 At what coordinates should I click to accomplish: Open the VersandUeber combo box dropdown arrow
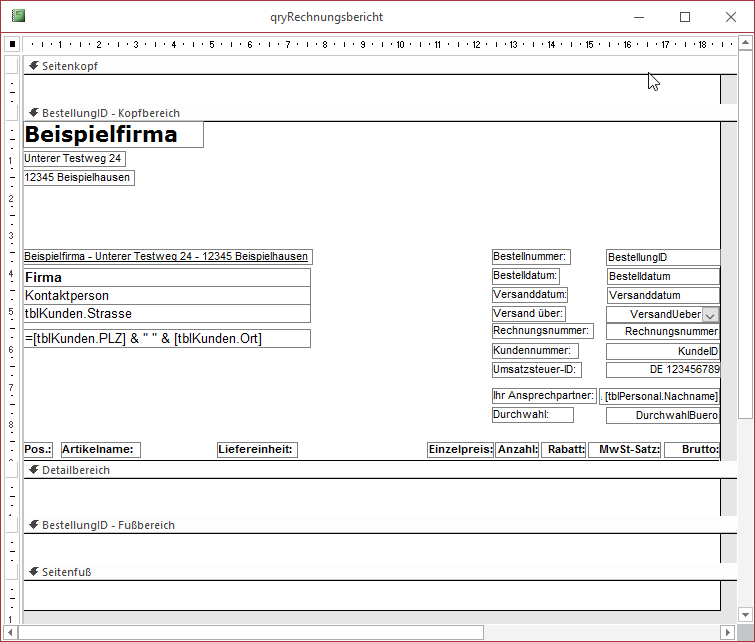[711, 315]
